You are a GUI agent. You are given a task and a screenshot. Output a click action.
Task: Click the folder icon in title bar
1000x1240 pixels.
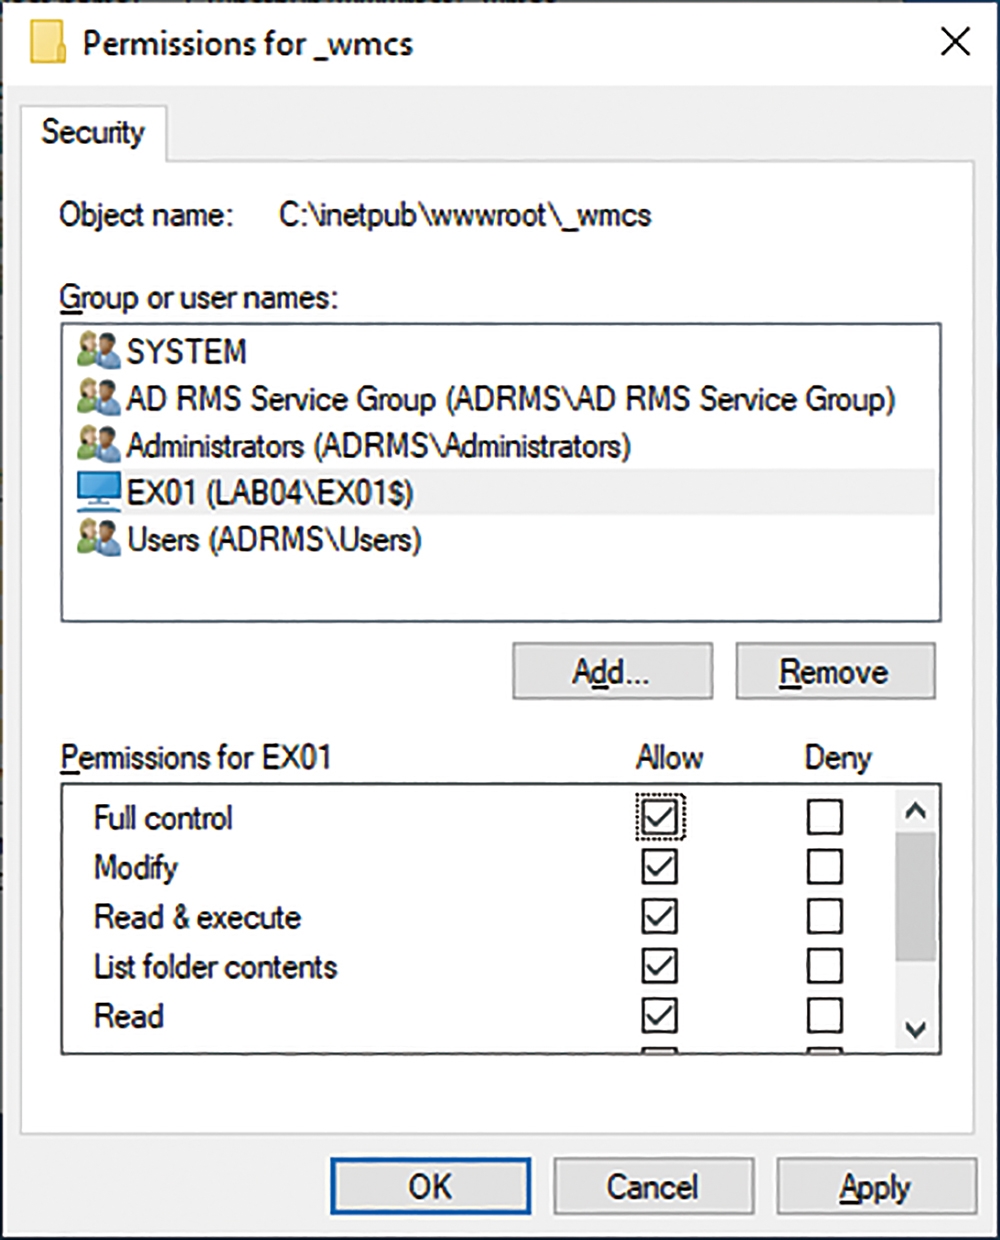[x=48, y=43]
